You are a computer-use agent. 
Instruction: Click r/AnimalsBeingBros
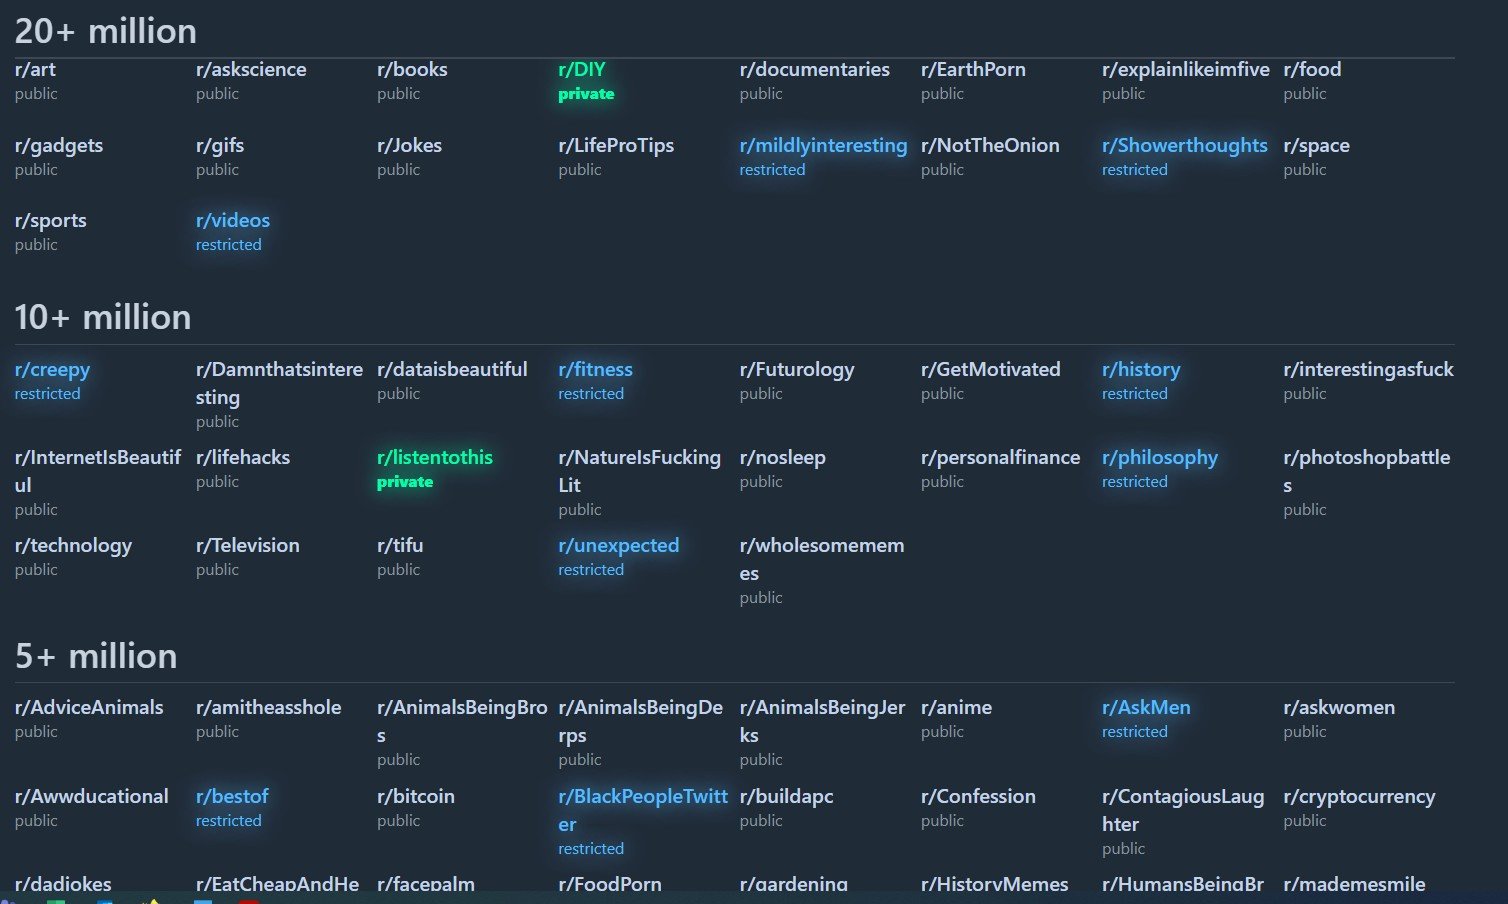click(462, 721)
